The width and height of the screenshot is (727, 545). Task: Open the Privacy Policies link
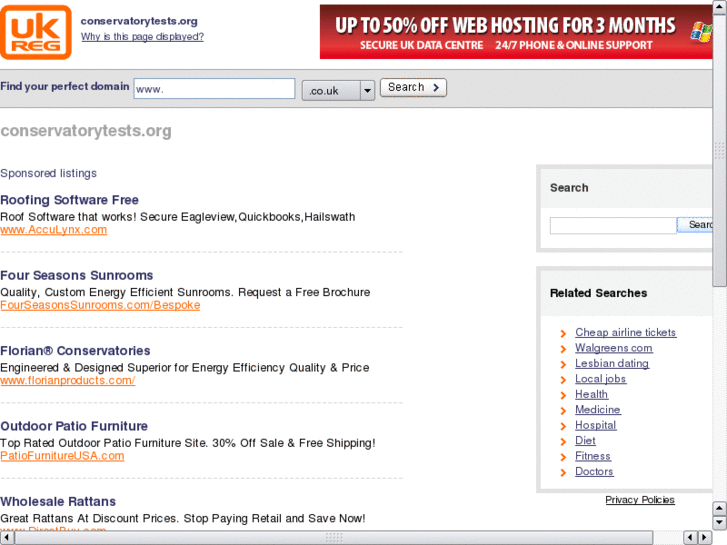[640, 500]
